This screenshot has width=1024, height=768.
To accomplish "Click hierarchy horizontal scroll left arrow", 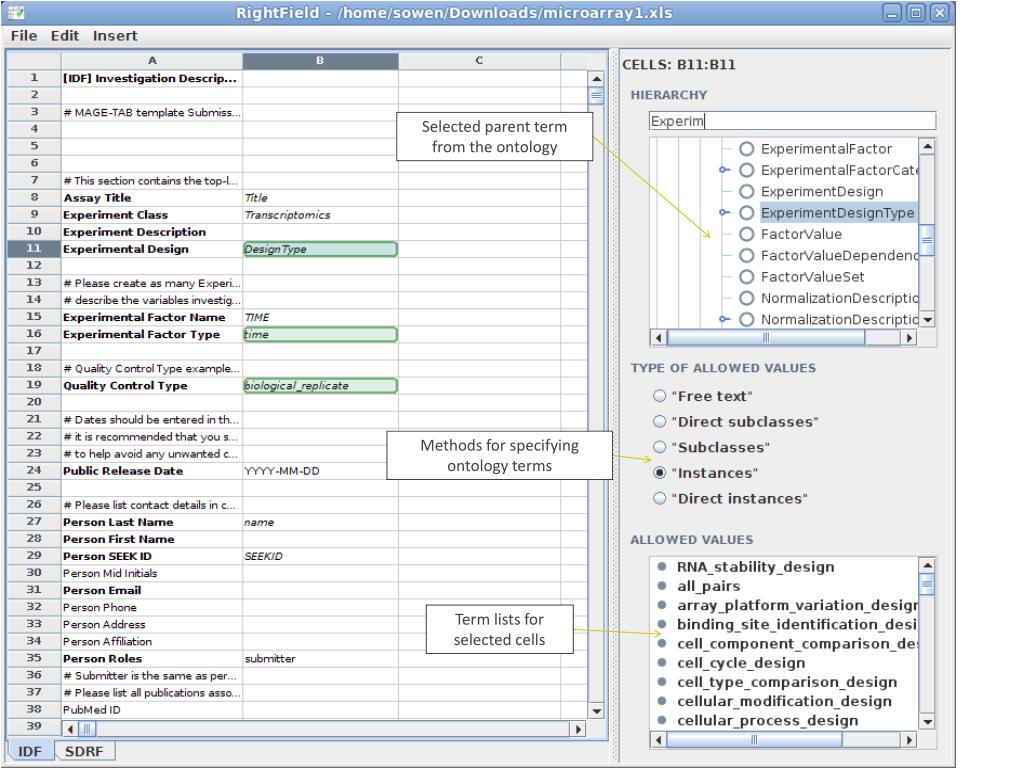I will [x=658, y=338].
